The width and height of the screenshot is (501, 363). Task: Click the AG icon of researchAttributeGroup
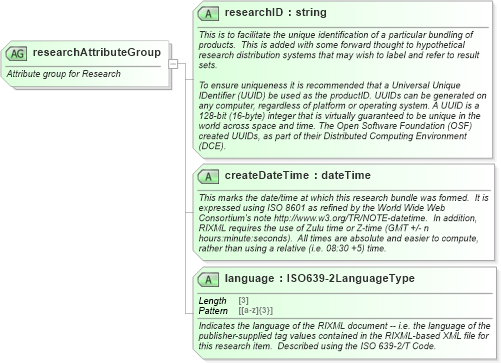pos(17,53)
